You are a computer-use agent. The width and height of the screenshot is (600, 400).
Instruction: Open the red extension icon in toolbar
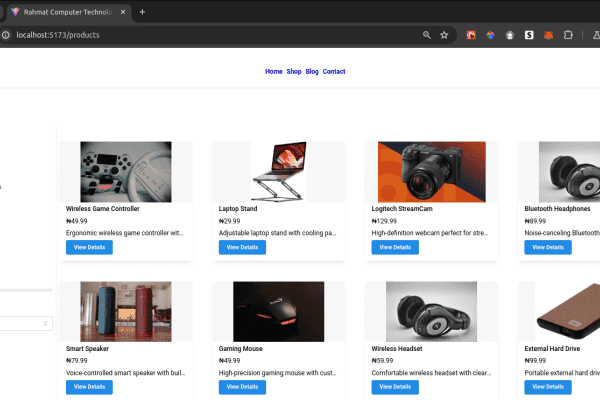coord(471,35)
